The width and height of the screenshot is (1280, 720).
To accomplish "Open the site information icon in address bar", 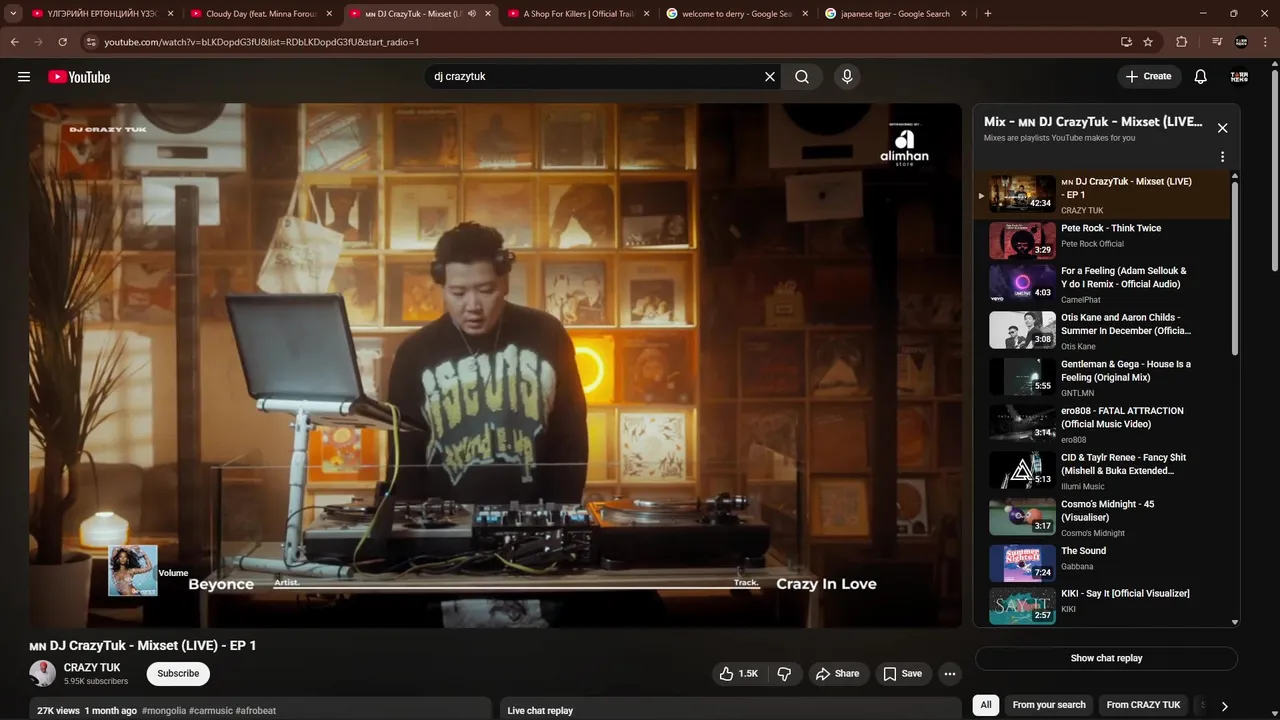I will pos(91,42).
